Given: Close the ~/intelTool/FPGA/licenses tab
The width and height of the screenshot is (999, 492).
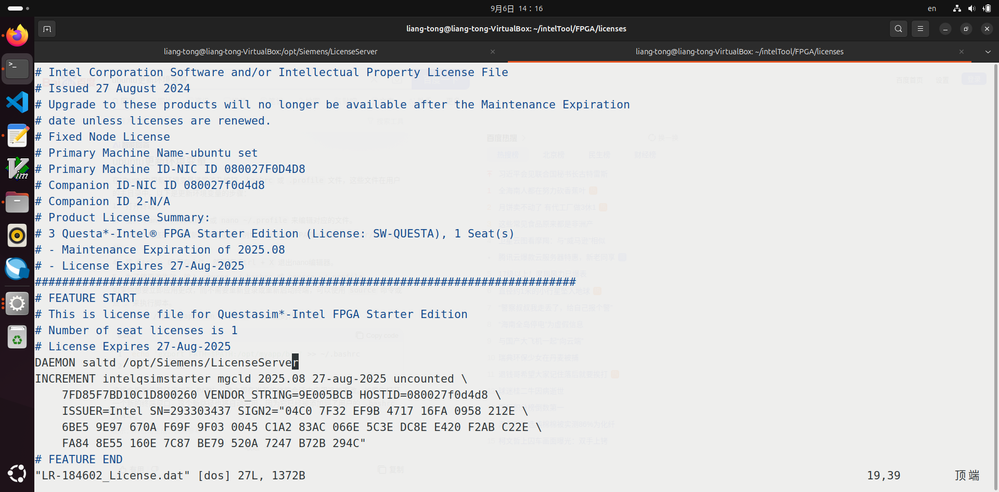Looking at the screenshot, I should tap(962, 52).
